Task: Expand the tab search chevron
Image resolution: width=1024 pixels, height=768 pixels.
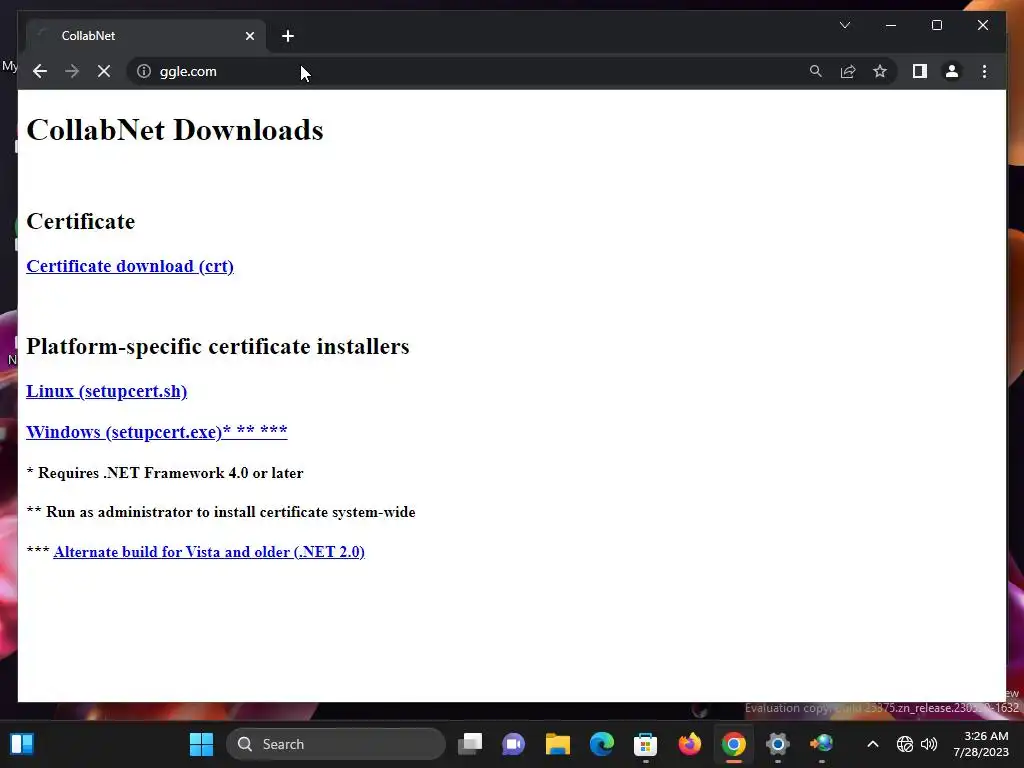Action: tap(844, 25)
